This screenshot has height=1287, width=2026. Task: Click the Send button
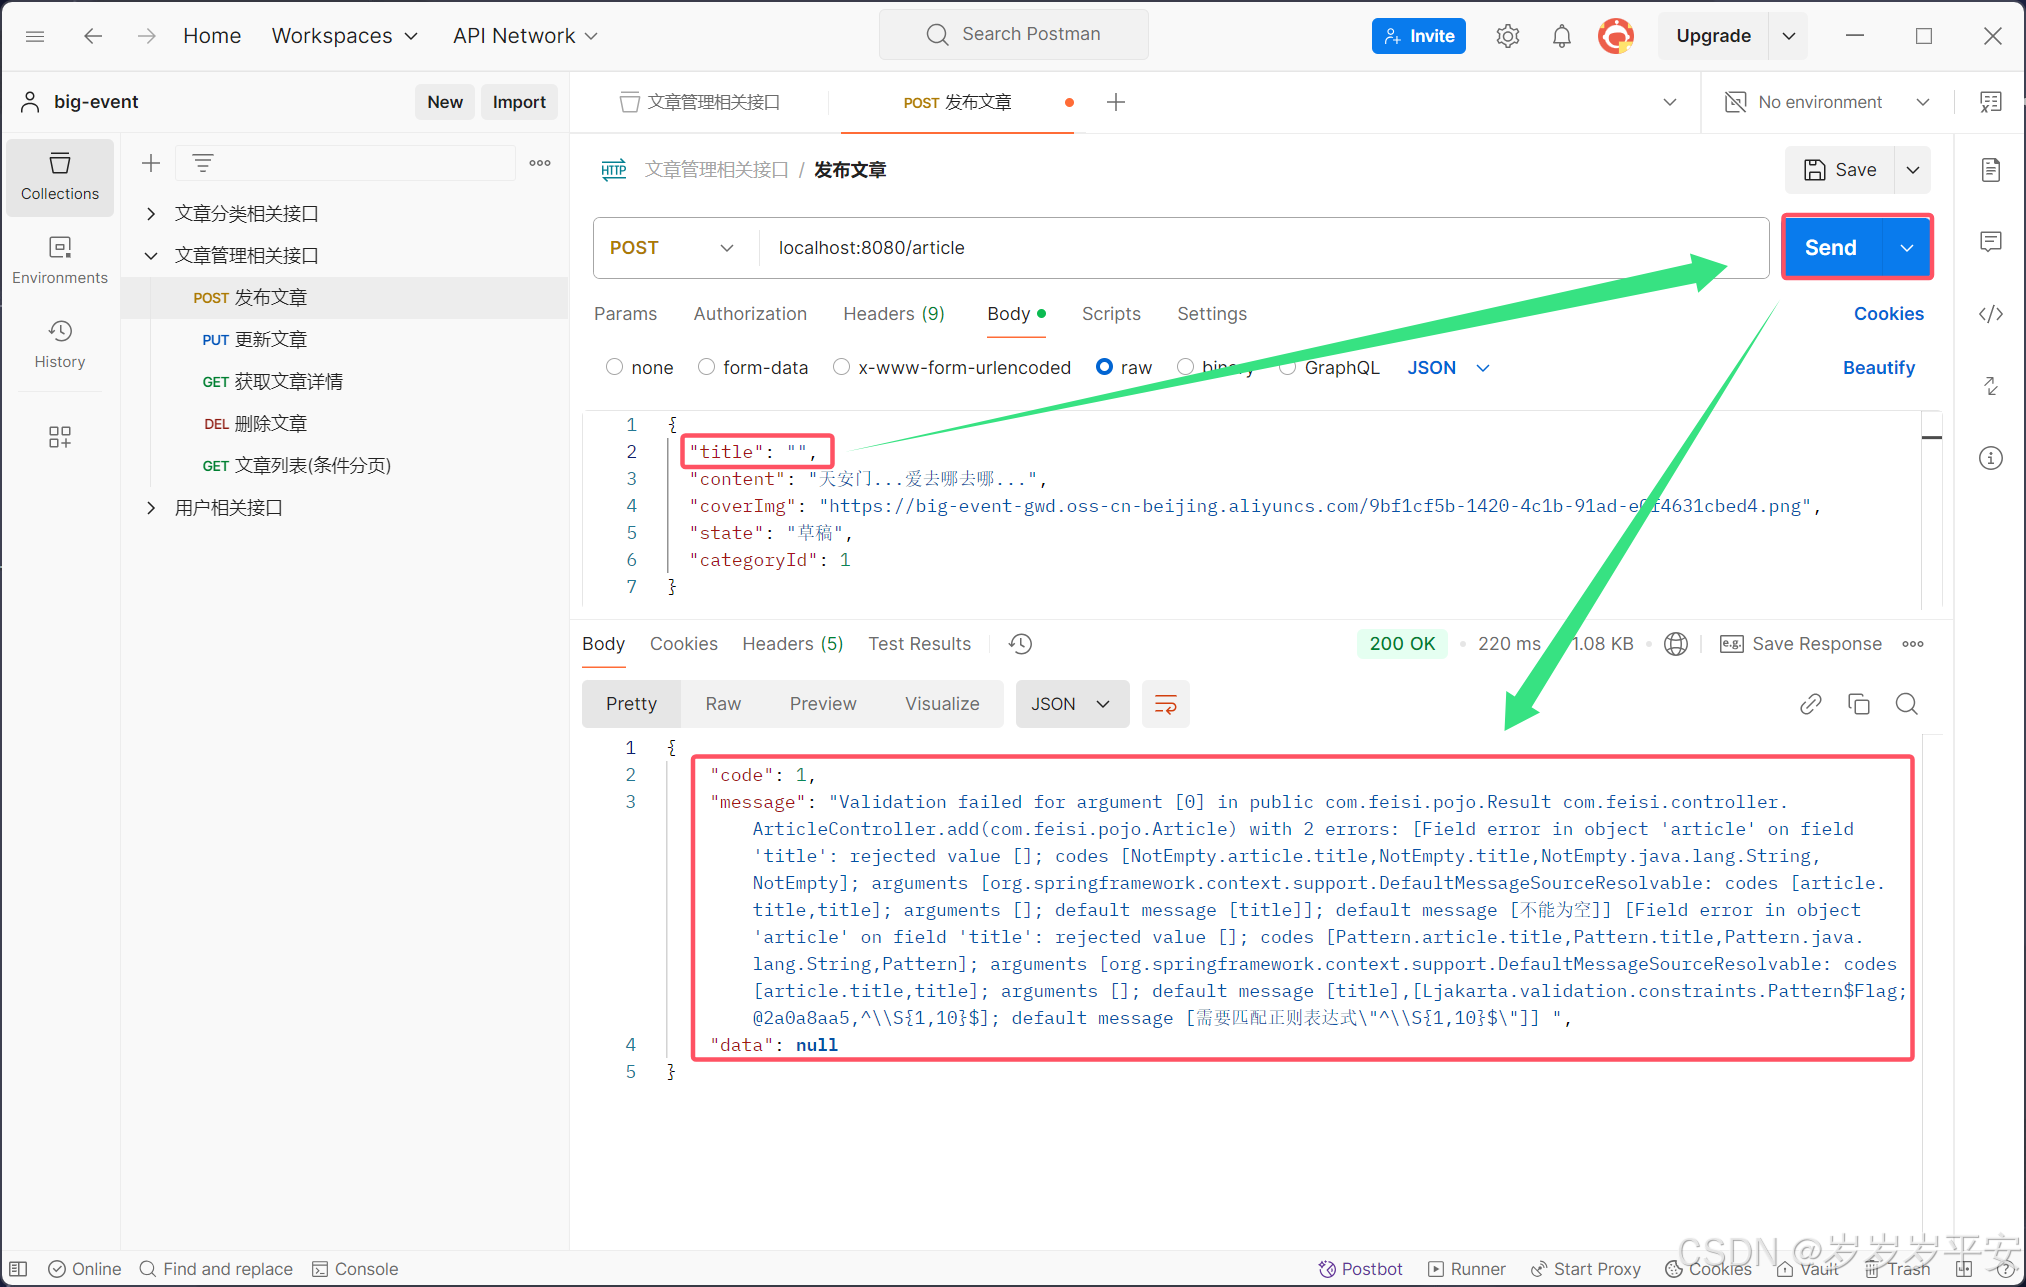click(x=1830, y=247)
